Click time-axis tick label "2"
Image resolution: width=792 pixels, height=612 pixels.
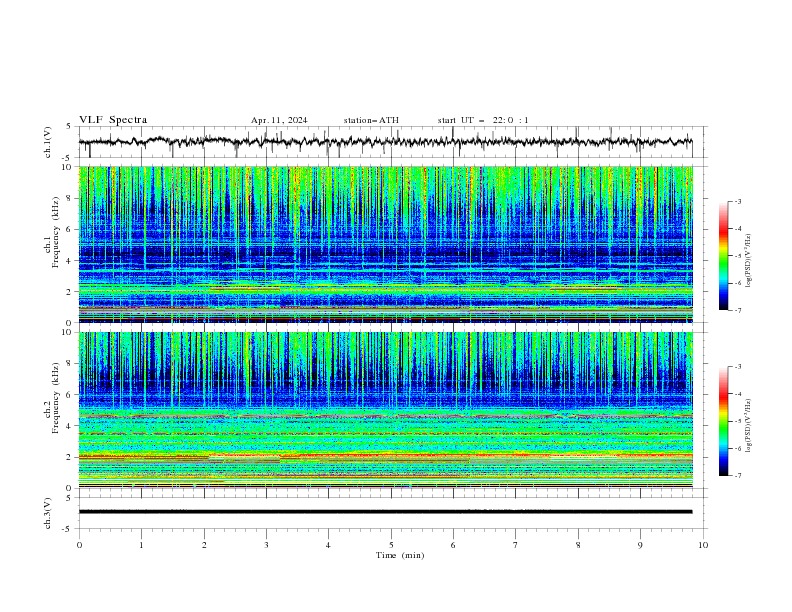point(204,545)
